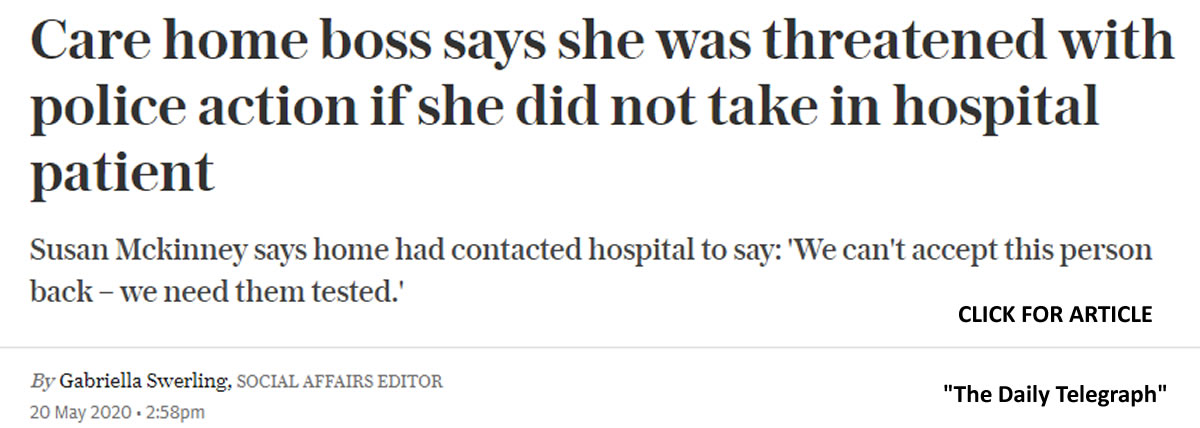Click the italic 'By' before the author
Viewport: 1200px width, 428px height.
pyautogui.click(x=42, y=382)
